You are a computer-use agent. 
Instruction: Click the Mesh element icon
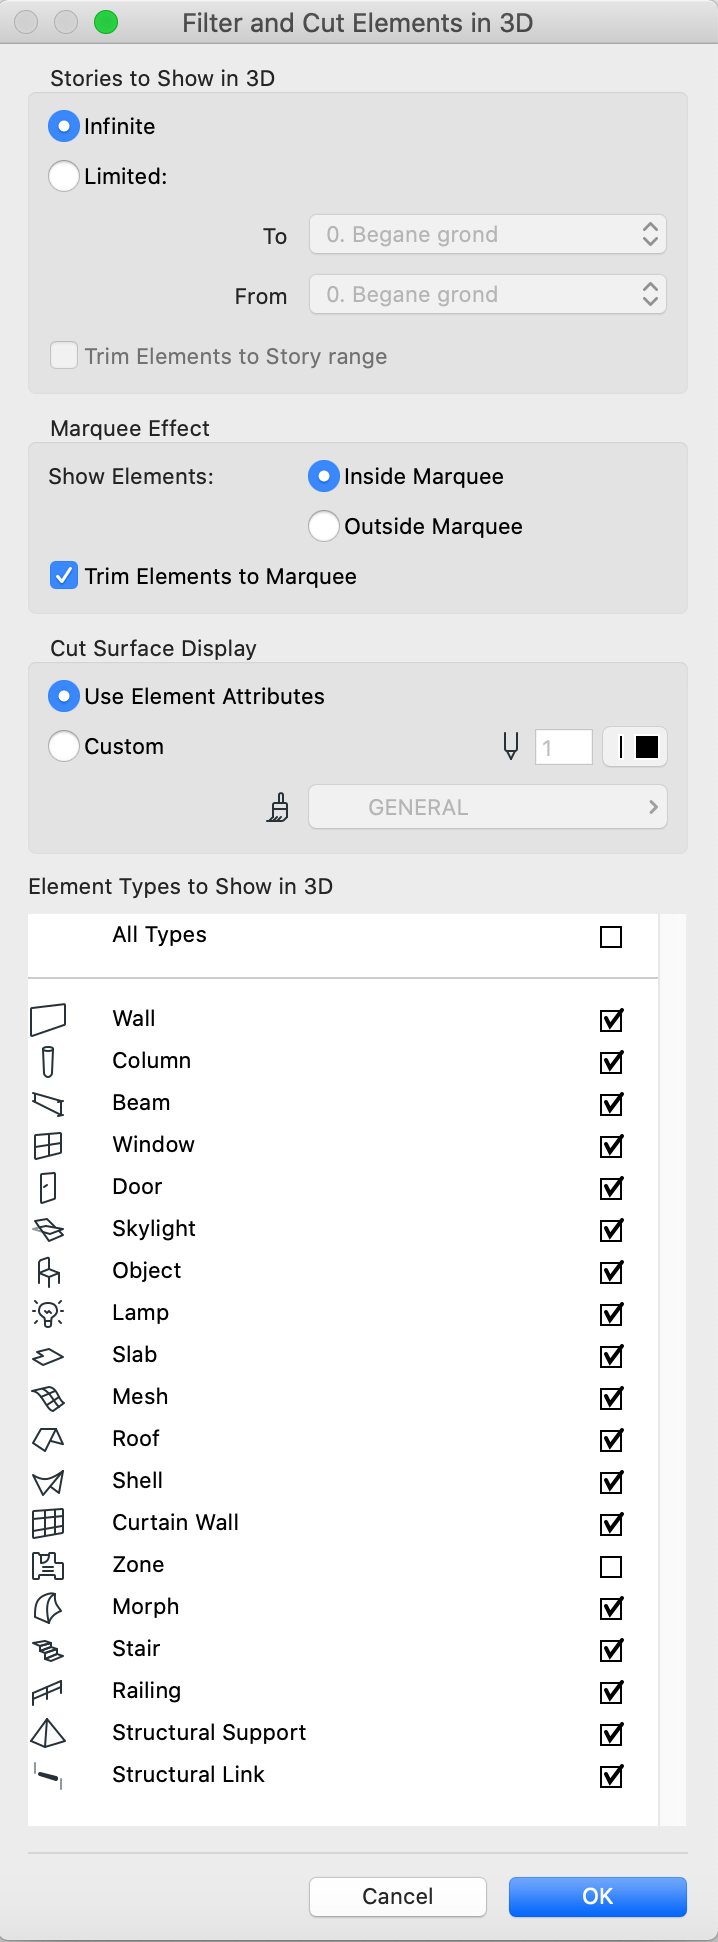point(48,1397)
